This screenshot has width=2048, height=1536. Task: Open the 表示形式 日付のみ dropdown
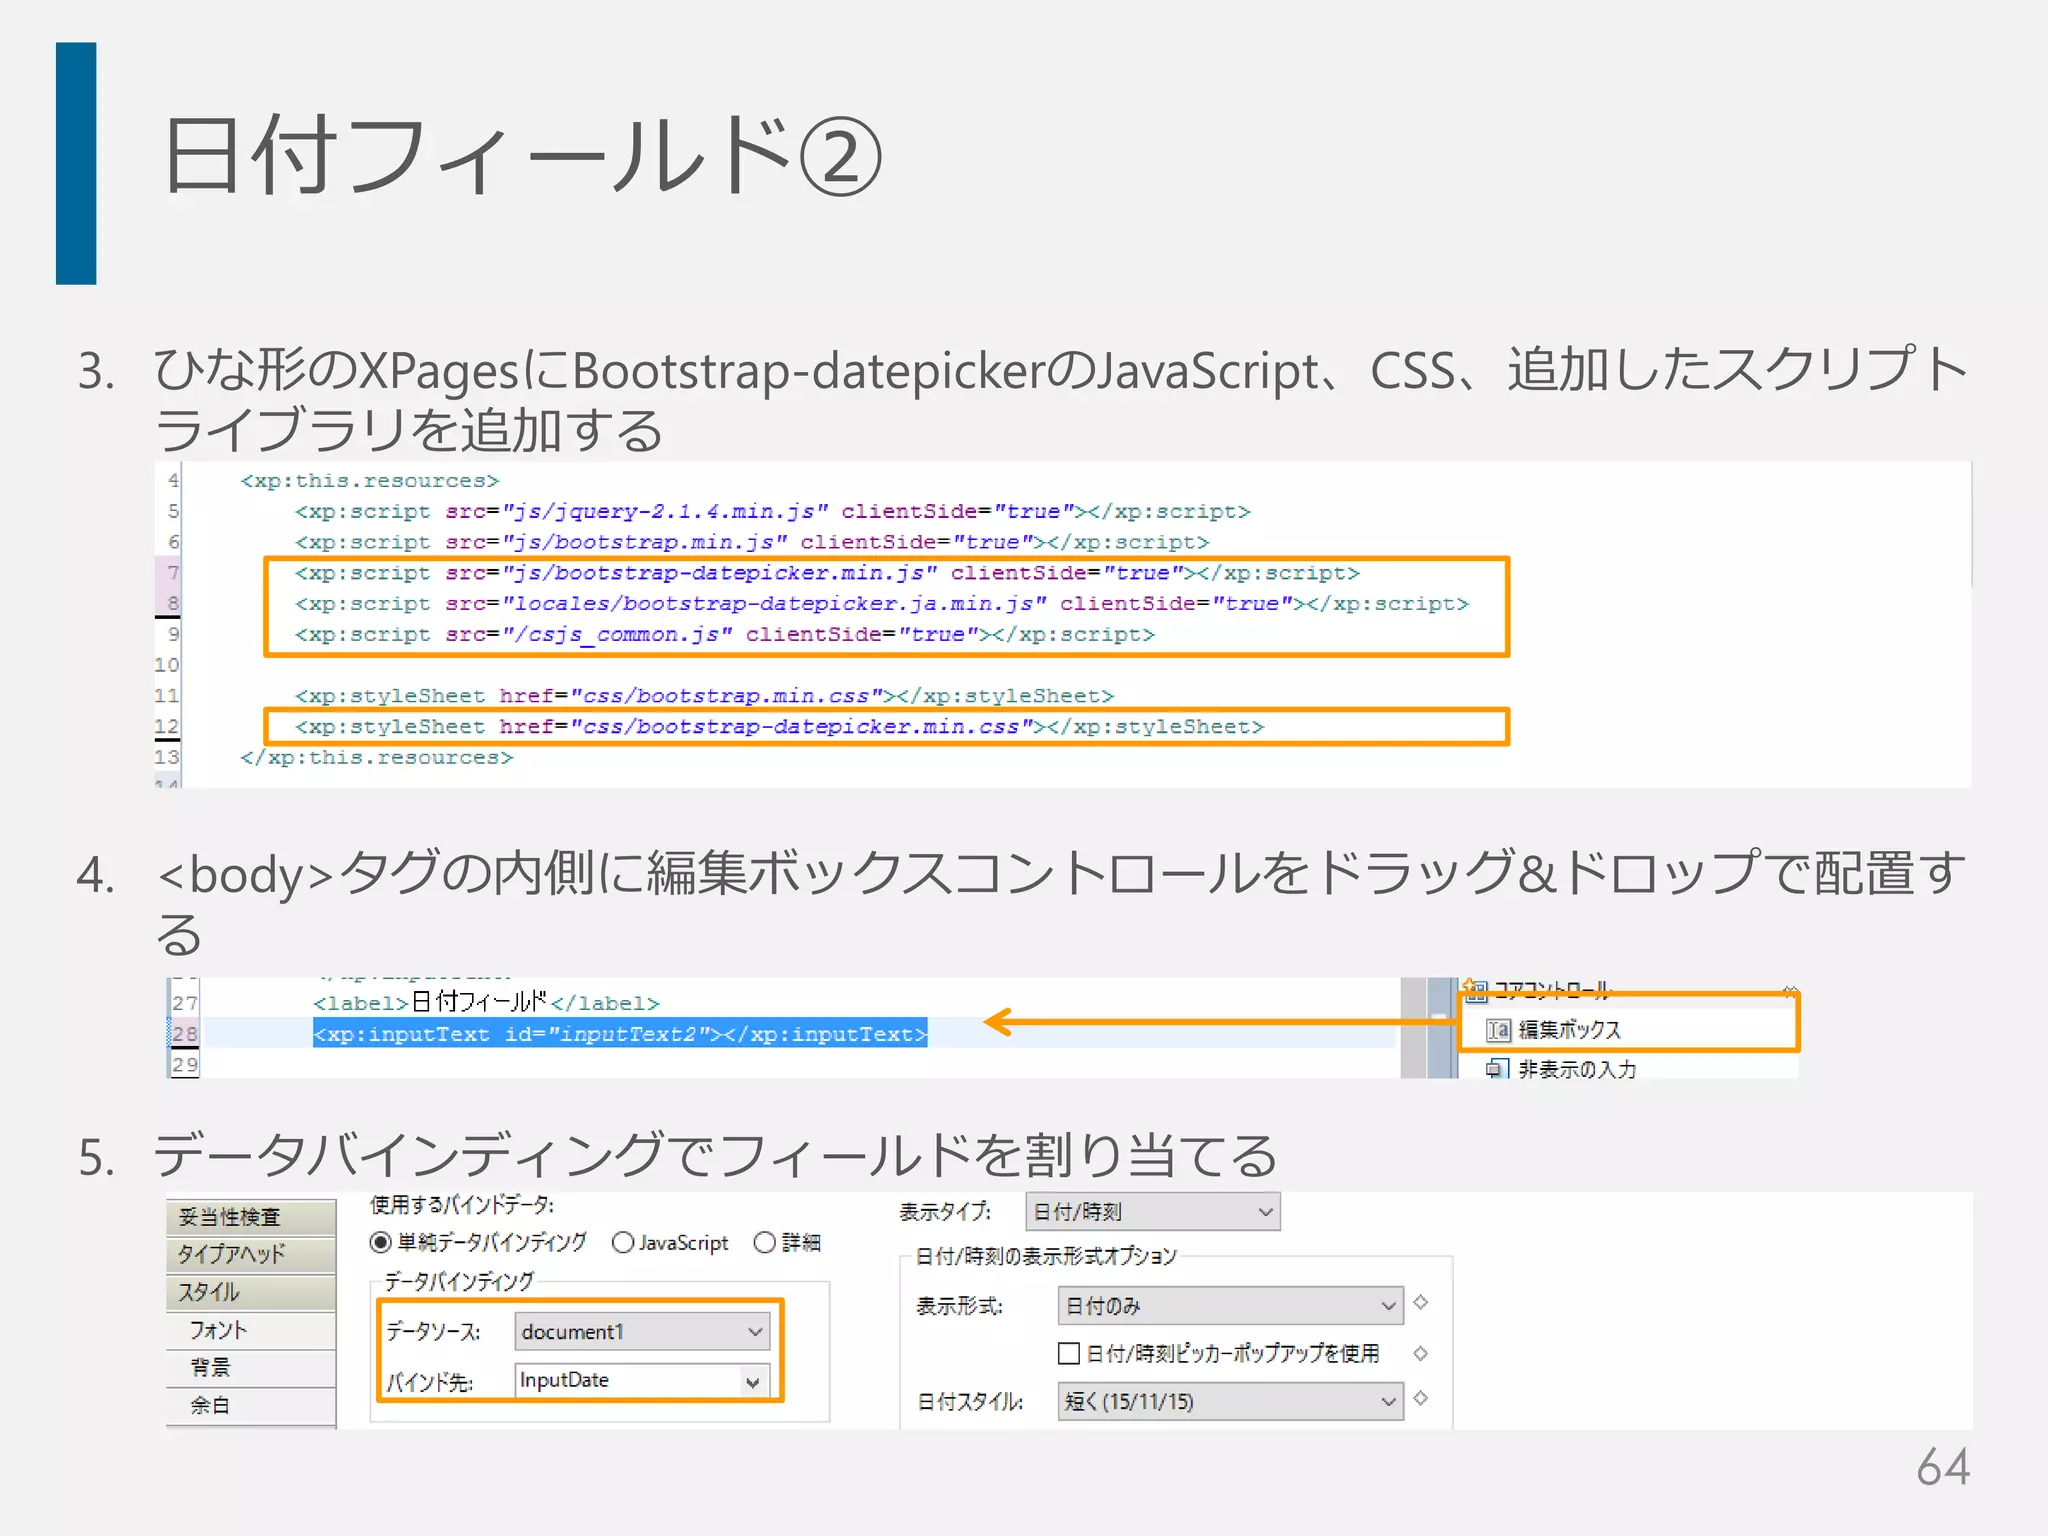click(x=1230, y=1306)
